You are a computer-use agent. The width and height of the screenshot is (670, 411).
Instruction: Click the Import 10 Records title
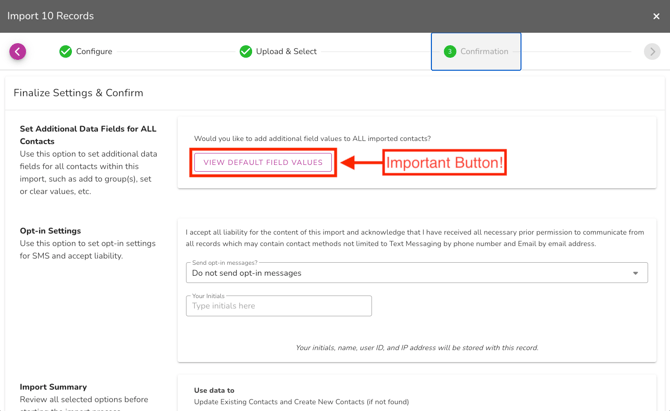[51, 16]
